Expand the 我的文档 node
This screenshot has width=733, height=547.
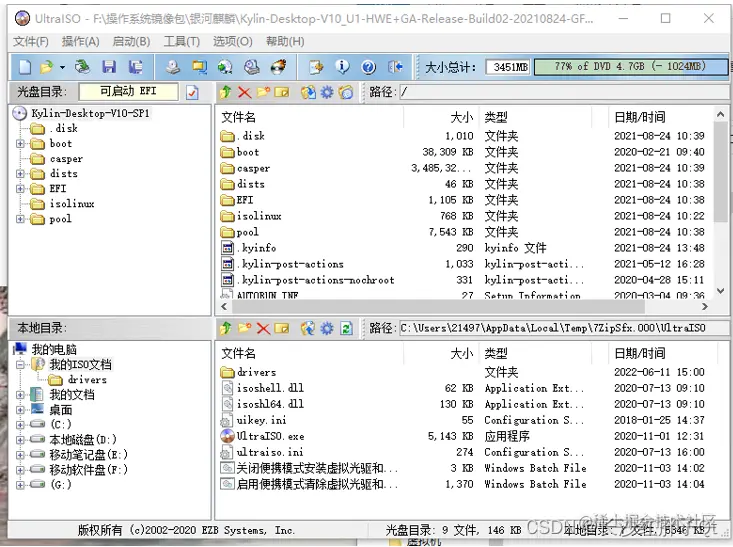point(20,395)
